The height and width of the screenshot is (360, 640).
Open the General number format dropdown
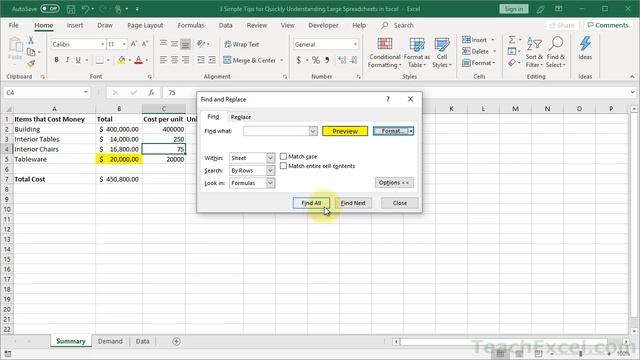355,44
